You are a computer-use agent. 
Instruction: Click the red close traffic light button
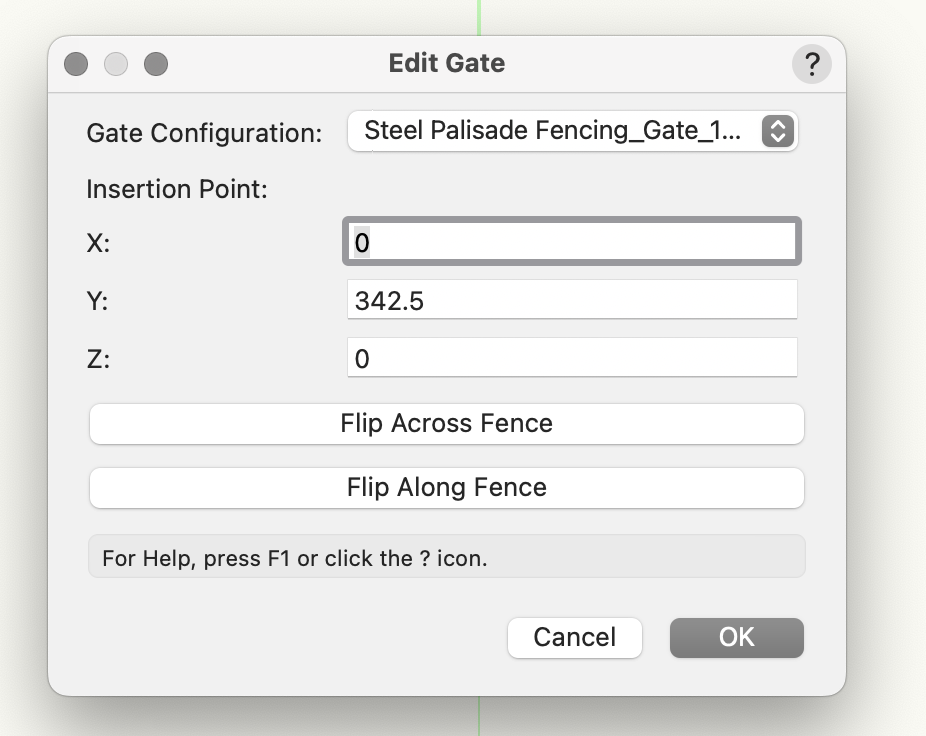point(76,63)
